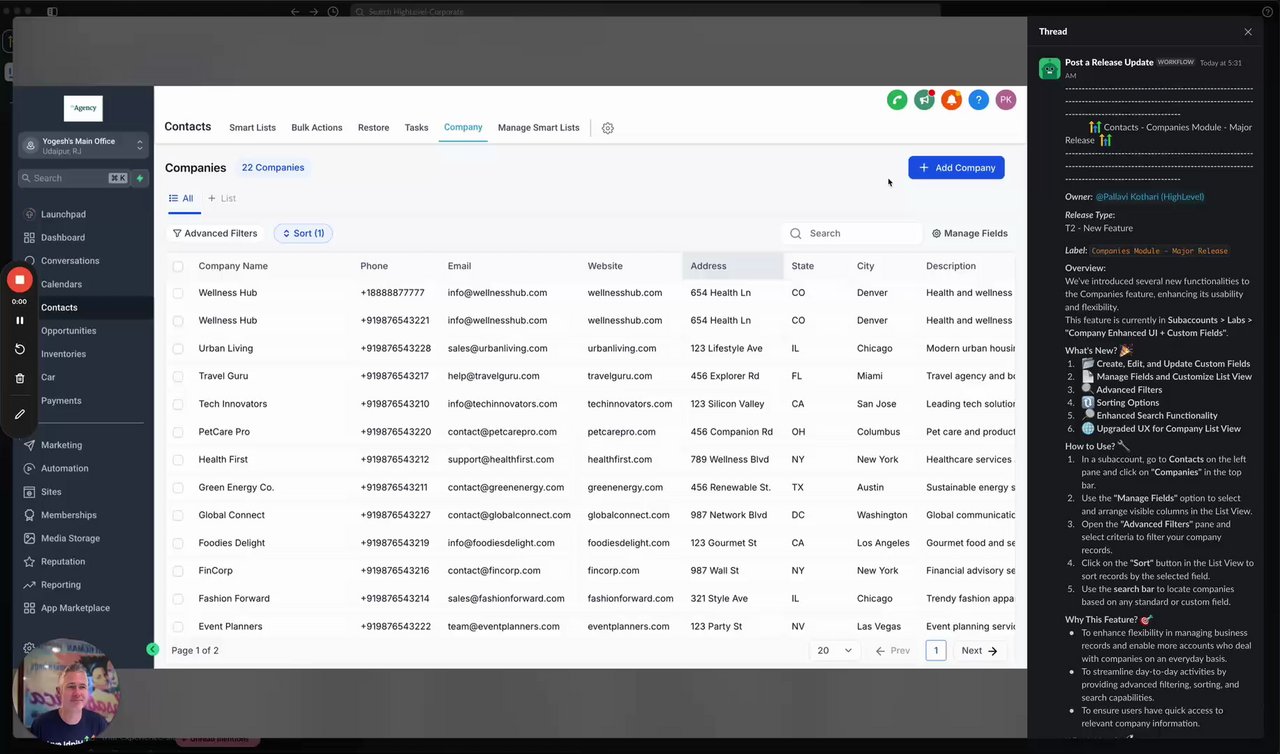Open the history clock icon in top bar
Screen dimensions: 1280x754
point(333,12)
